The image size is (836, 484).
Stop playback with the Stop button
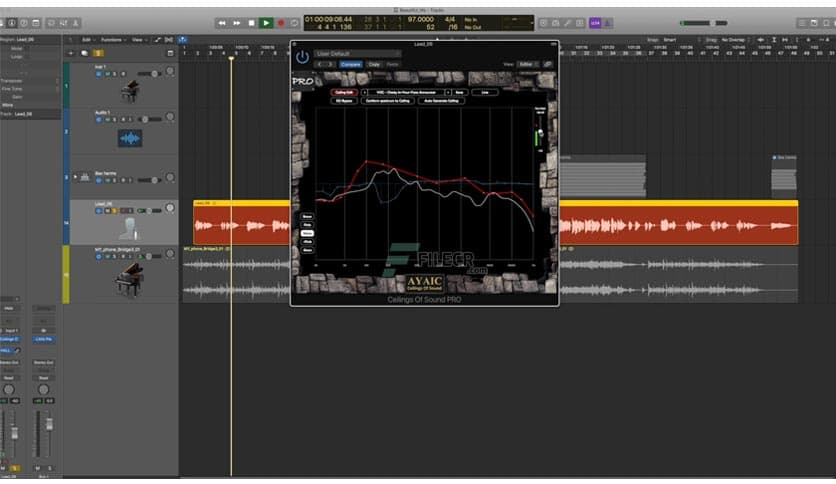point(251,23)
